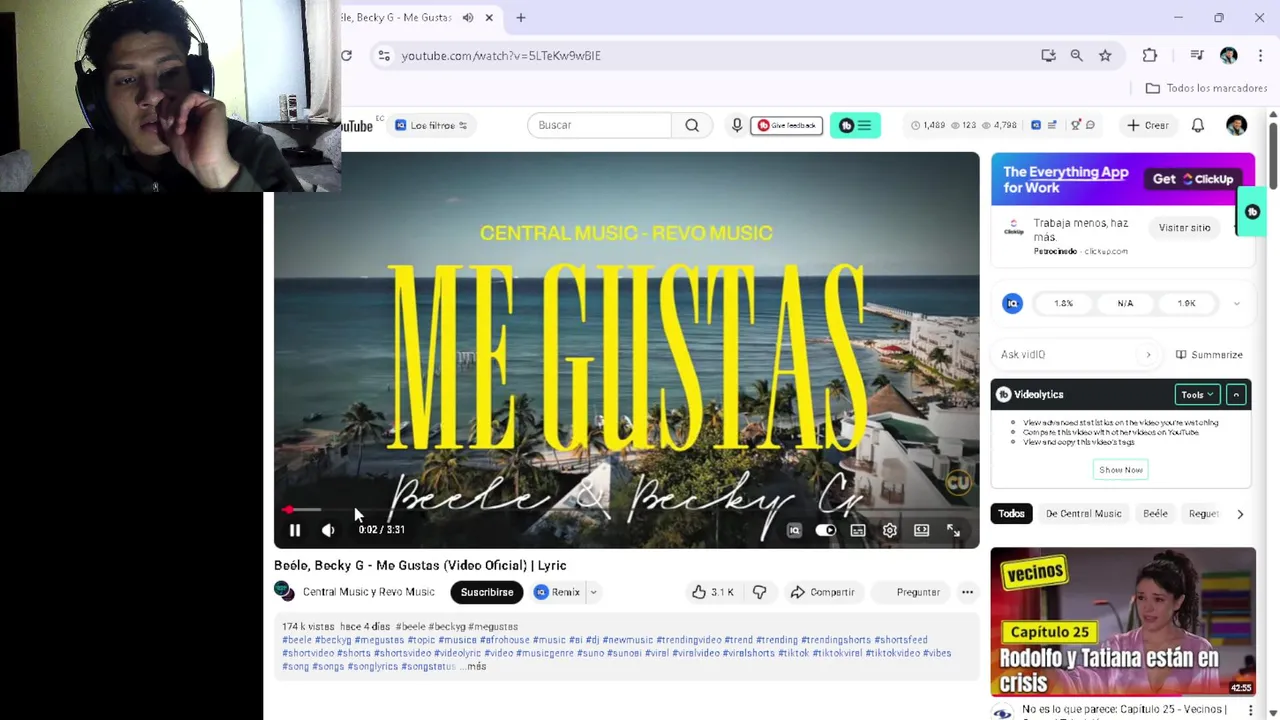
Task: Click the 1.9K vidIQ stat pill
Action: coord(1186,303)
